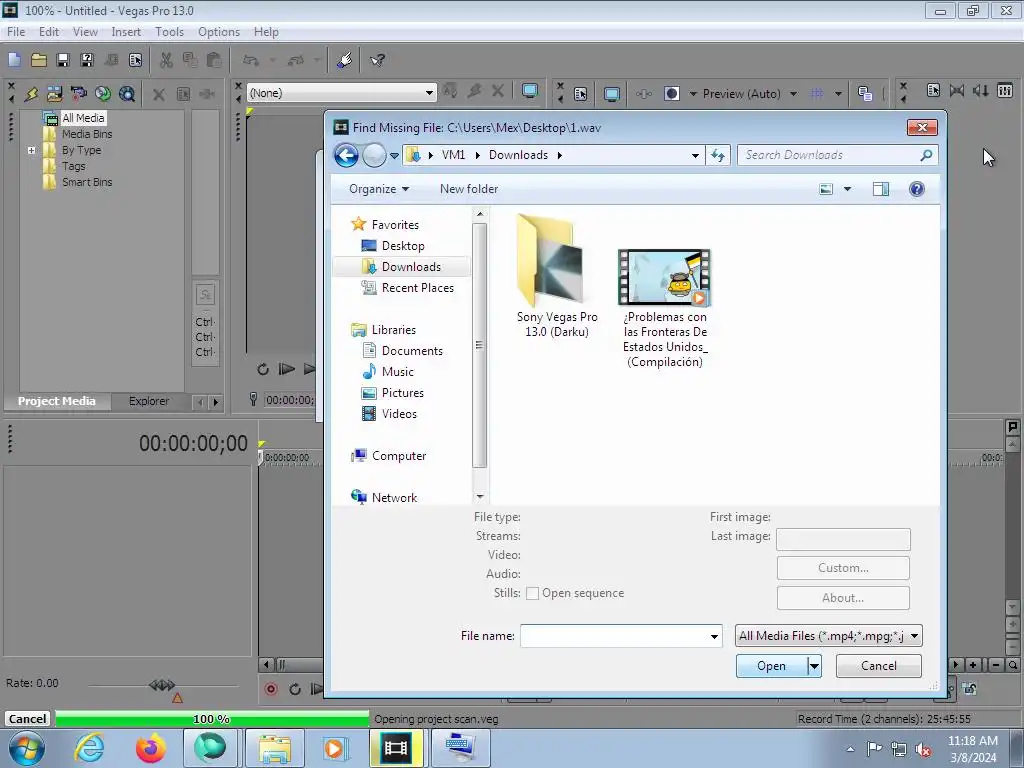Click the Loop Playback icon under the trimmer
Image resolution: width=1024 pixels, height=768 pixels.
click(x=263, y=370)
